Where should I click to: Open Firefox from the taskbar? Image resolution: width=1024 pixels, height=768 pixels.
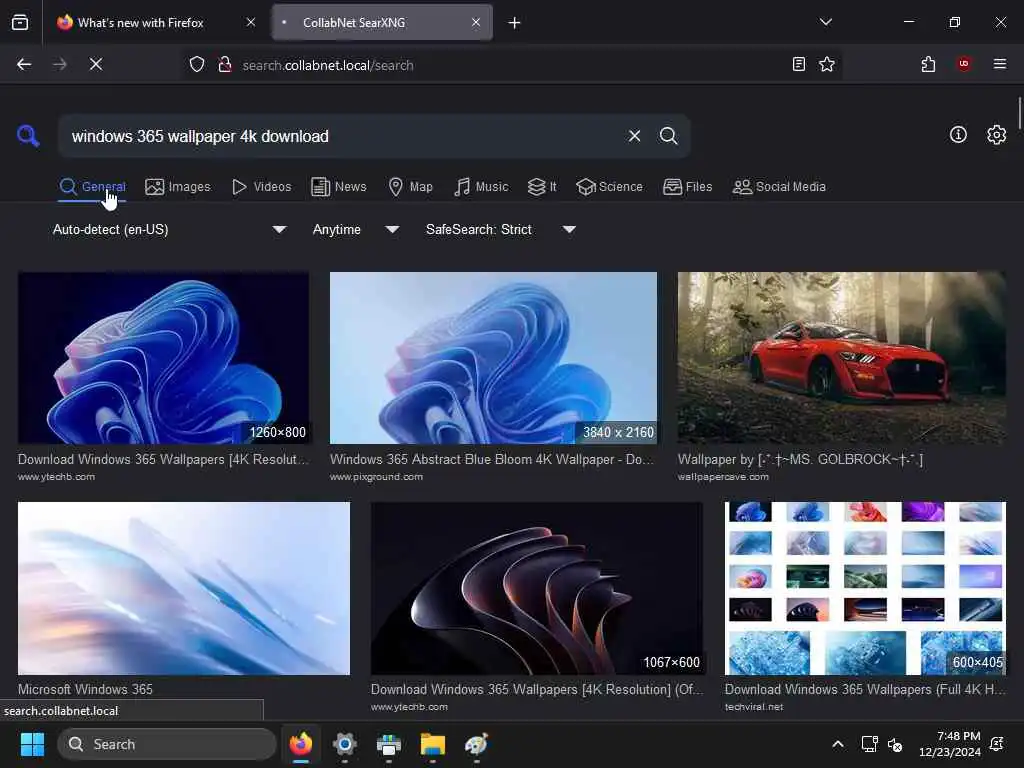click(x=301, y=744)
